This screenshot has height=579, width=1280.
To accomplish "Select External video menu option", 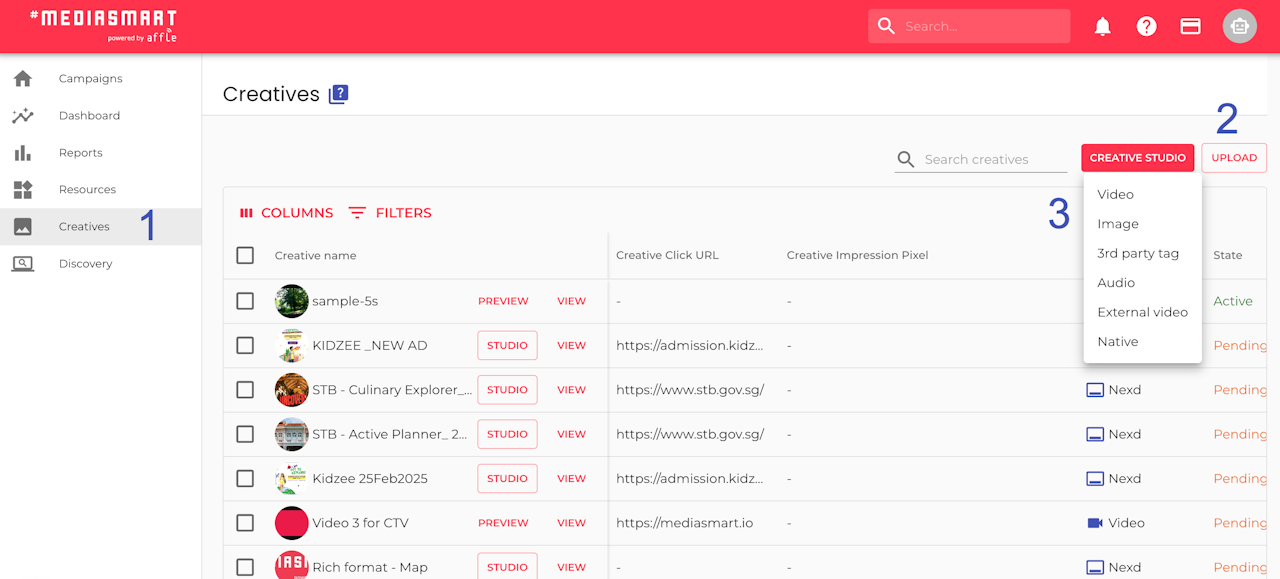I will coord(1142,312).
